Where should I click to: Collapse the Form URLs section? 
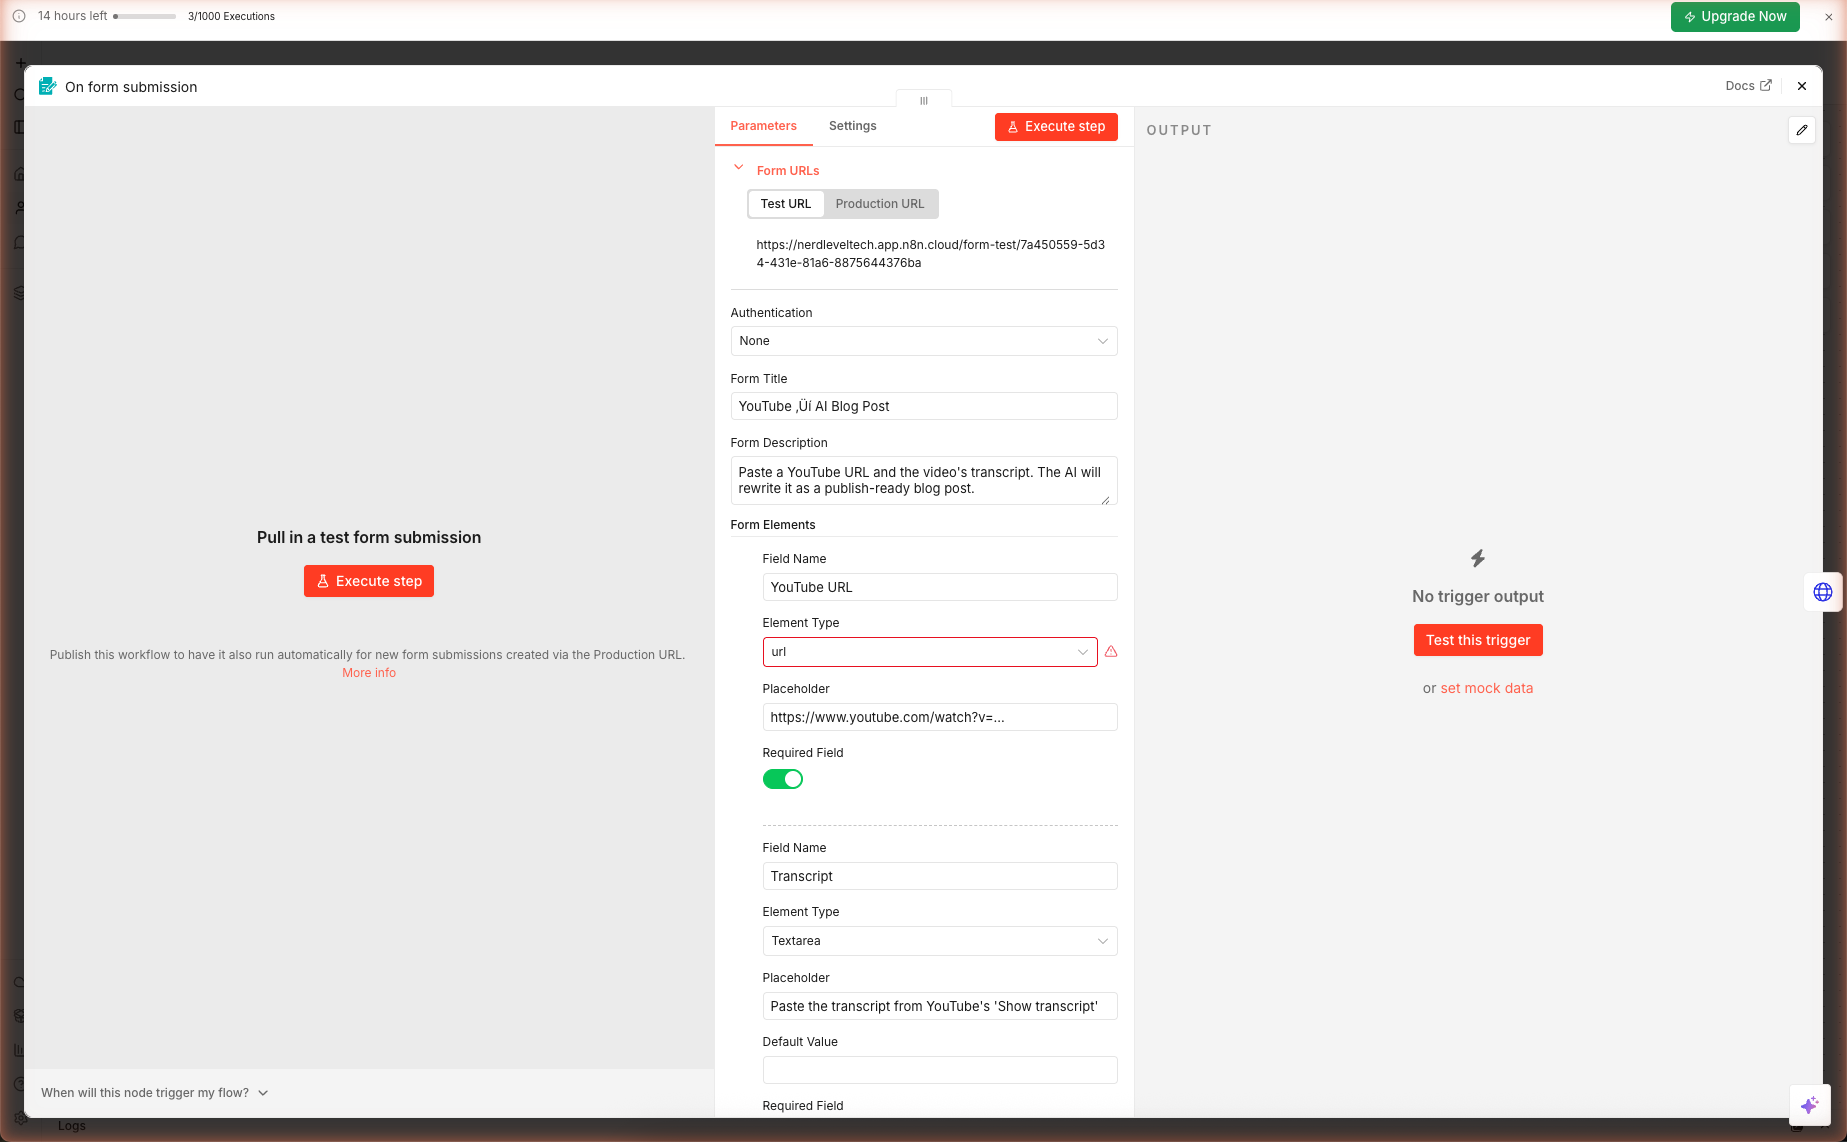pyautogui.click(x=738, y=169)
